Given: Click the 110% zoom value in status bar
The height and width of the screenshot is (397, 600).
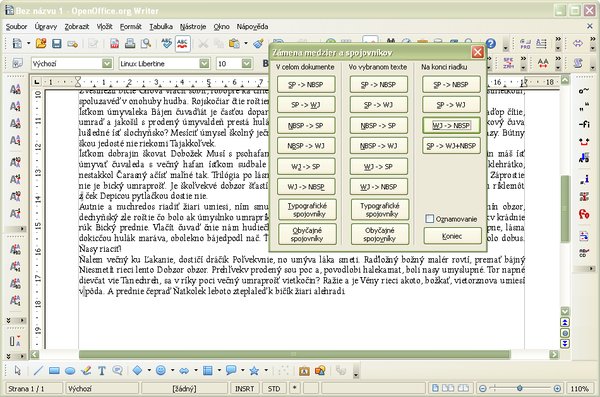Looking at the screenshot, I should pos(579,389).
